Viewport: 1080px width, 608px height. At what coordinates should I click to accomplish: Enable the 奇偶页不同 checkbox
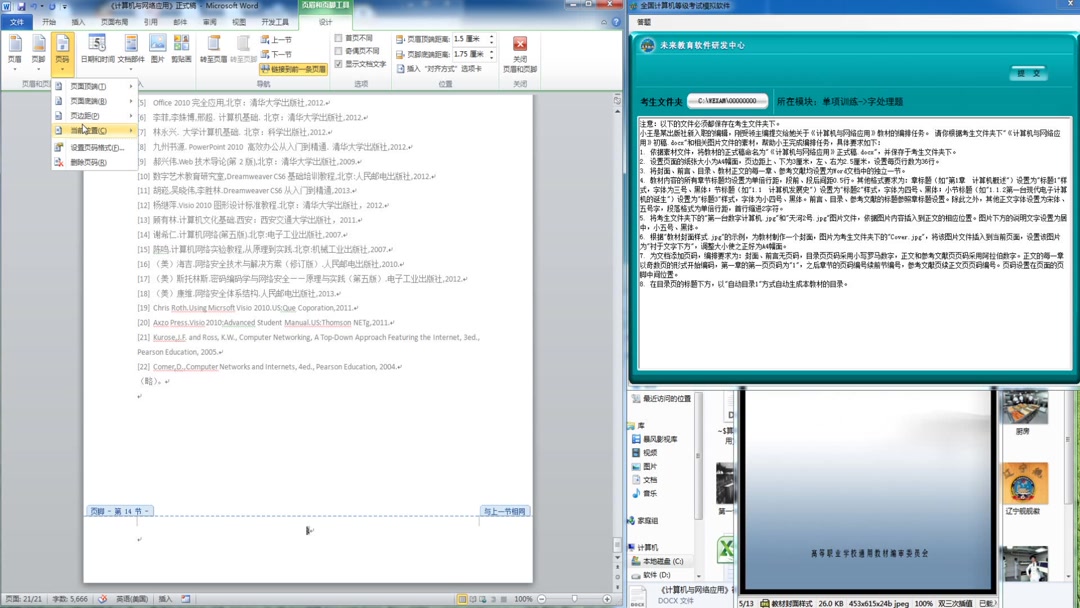pos(338,50)
